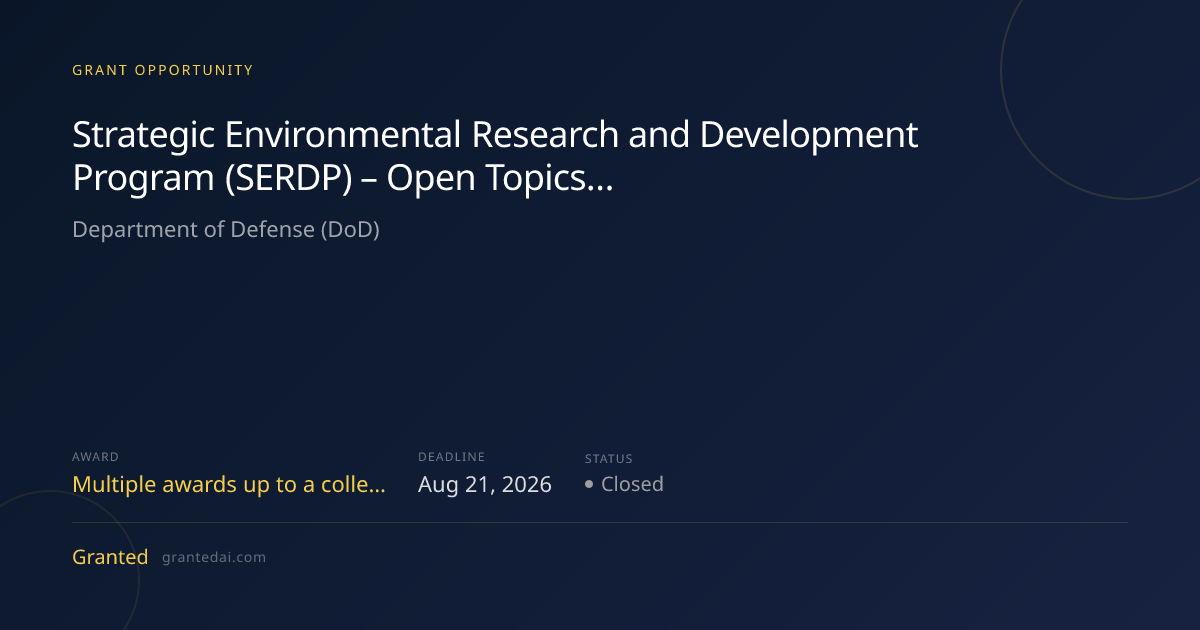Viewport: 1200px width, 630px height.
Task: Click the grey dot beside Closed
Action: tap(590, 485)
